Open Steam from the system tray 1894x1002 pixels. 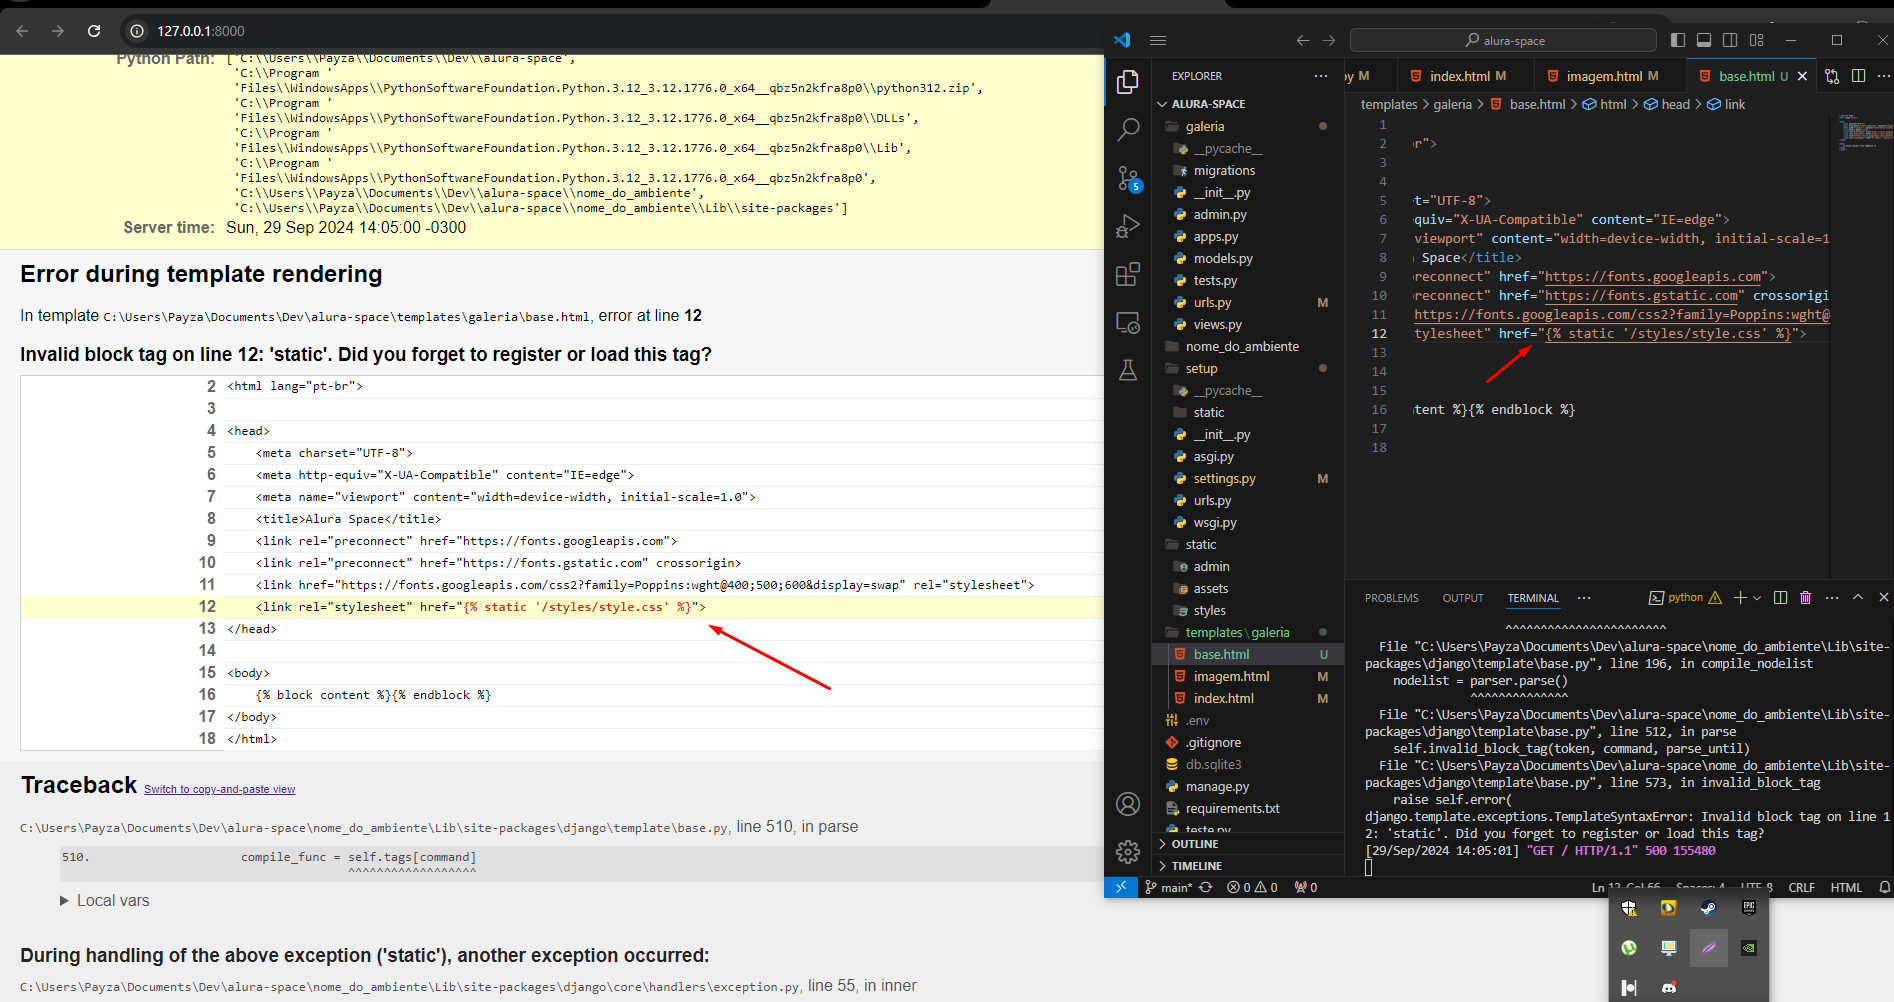point(1708,908)
